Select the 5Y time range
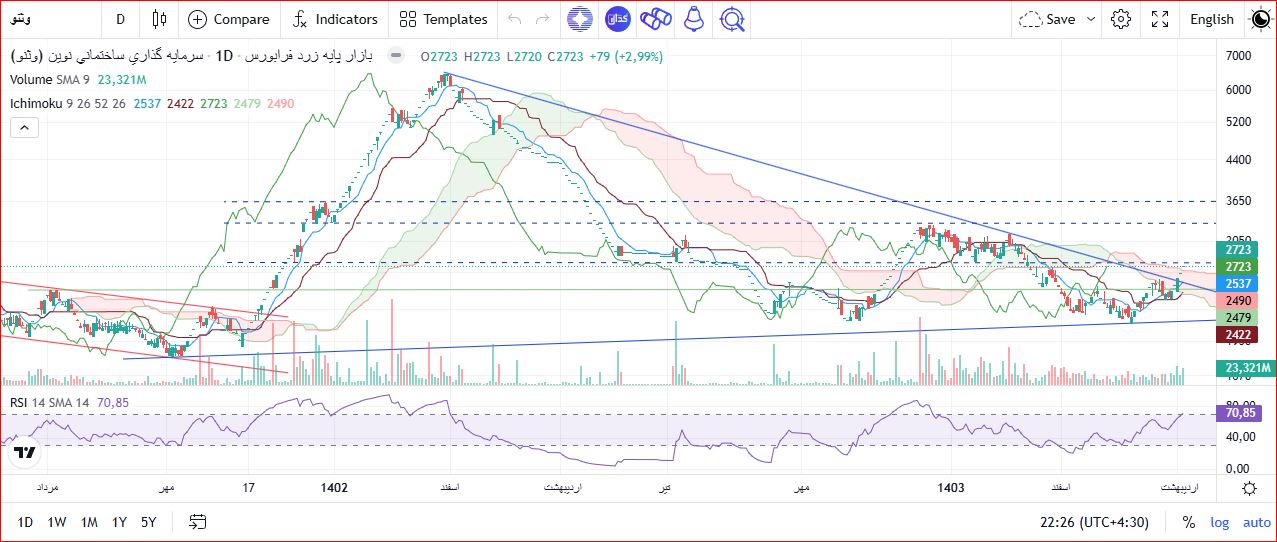 pyautogui.click(x=148, y=522)
